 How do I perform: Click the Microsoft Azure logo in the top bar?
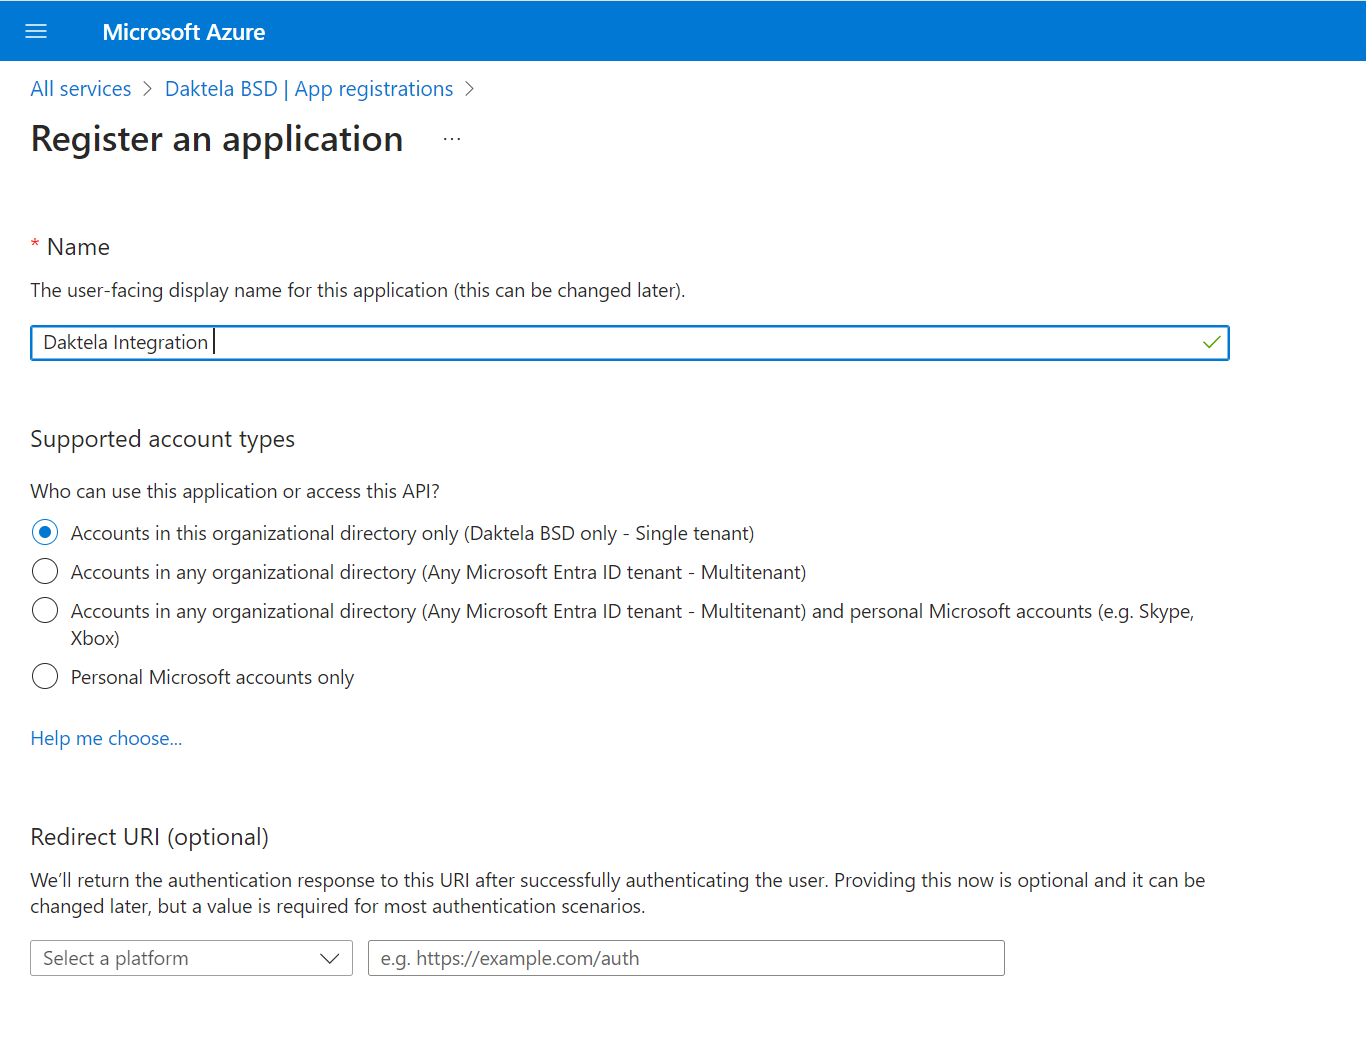click(183, 31)
